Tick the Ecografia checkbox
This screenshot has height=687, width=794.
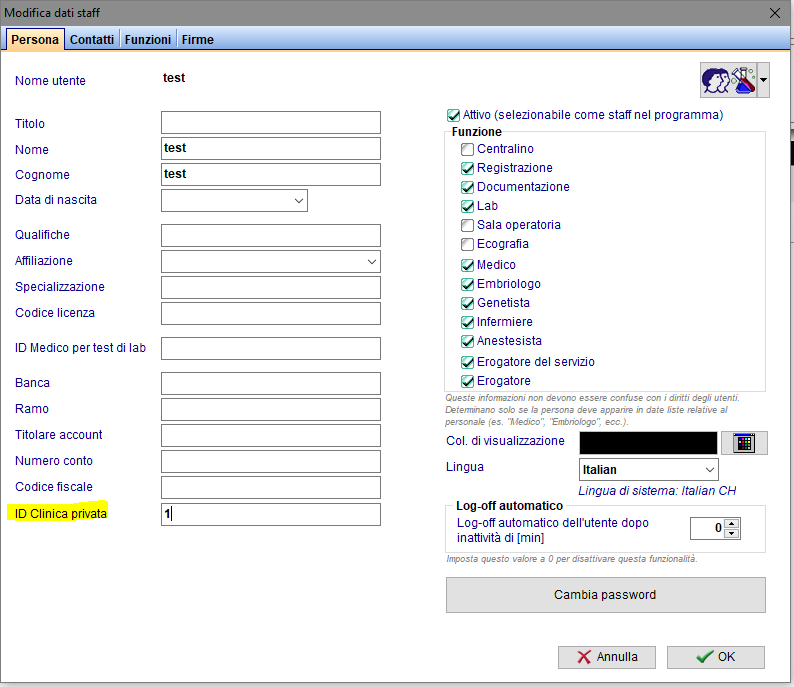pyautogui.click(x=467, y=245)
